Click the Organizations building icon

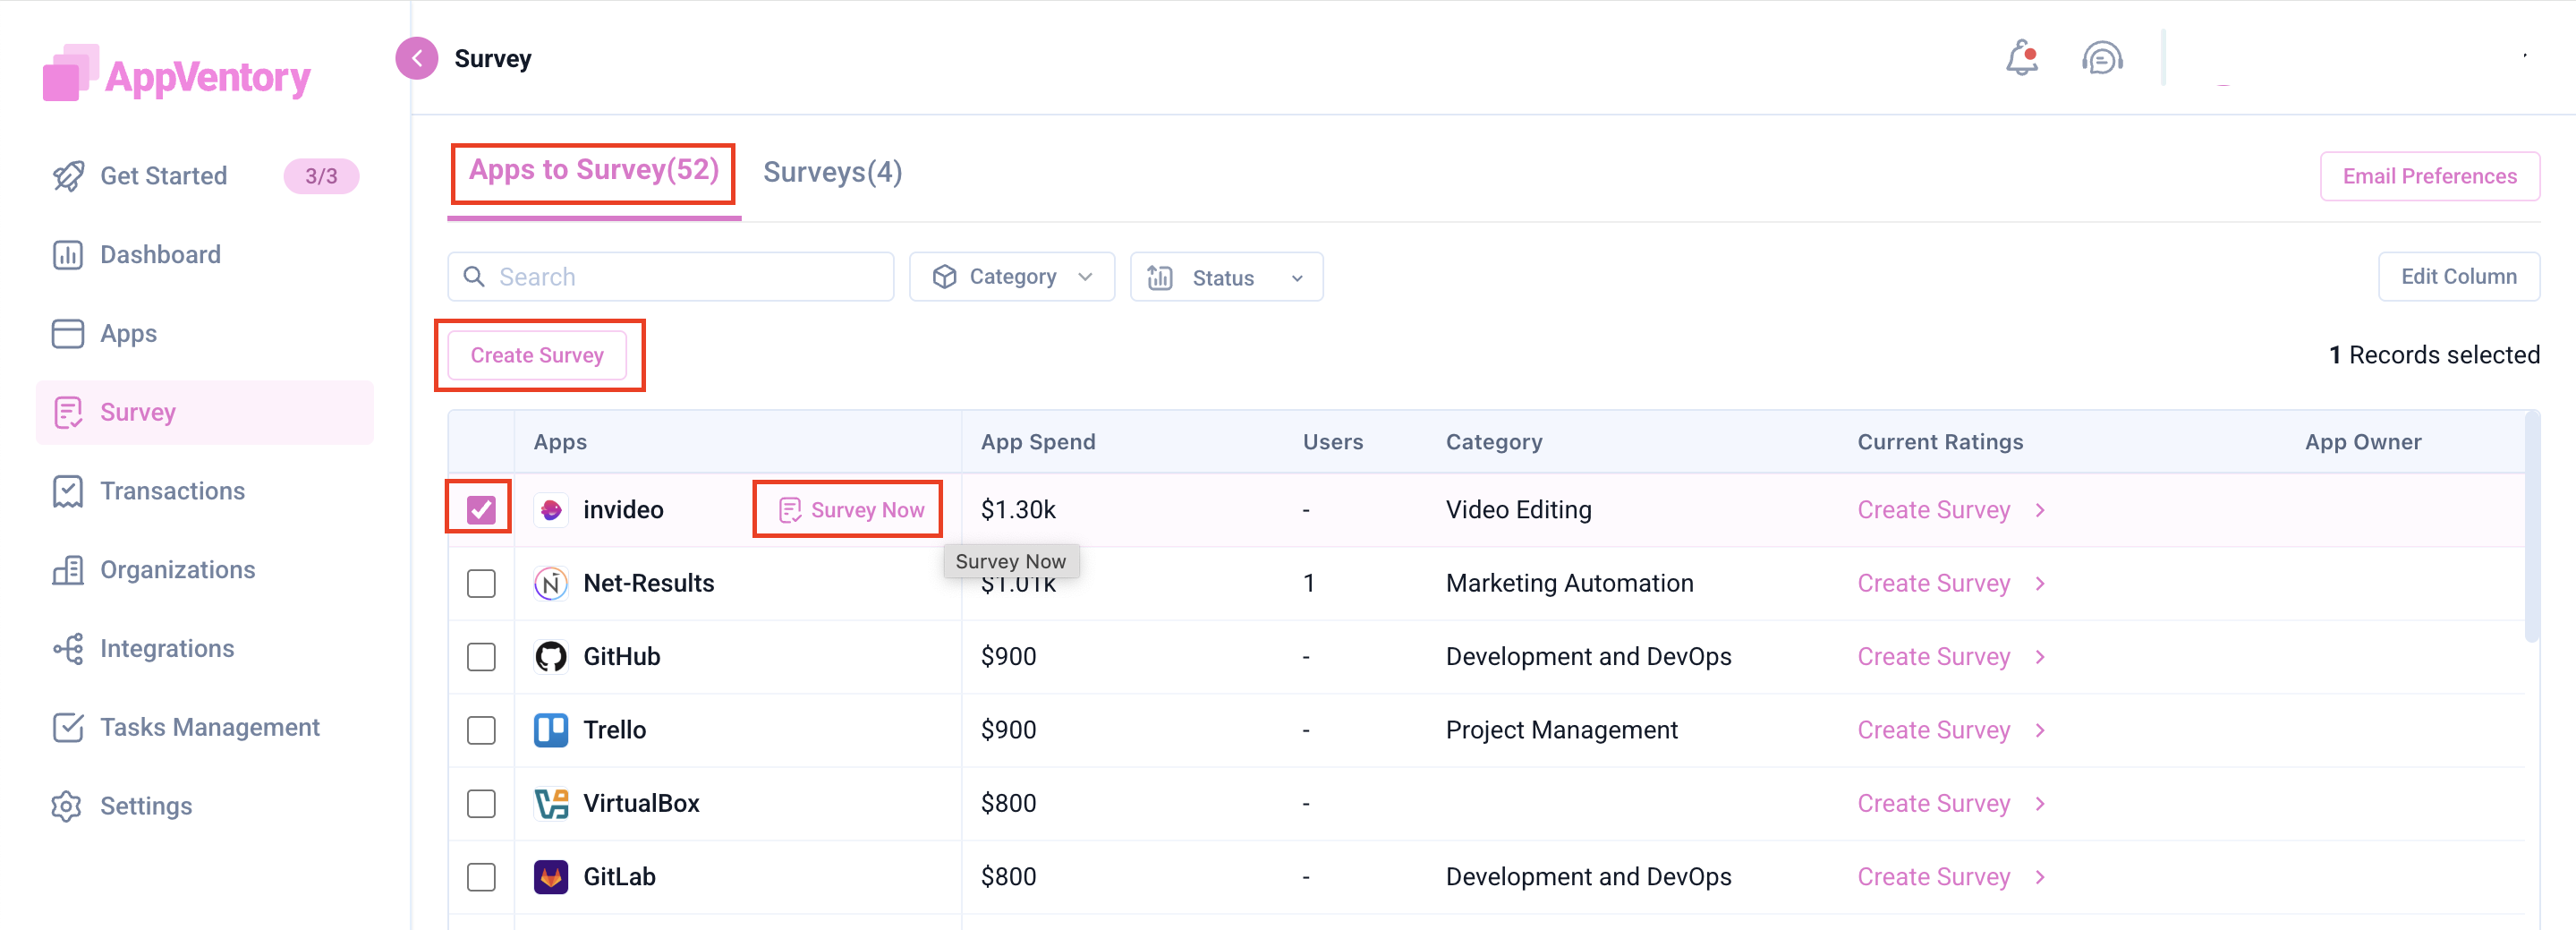(x=68, y=570)
